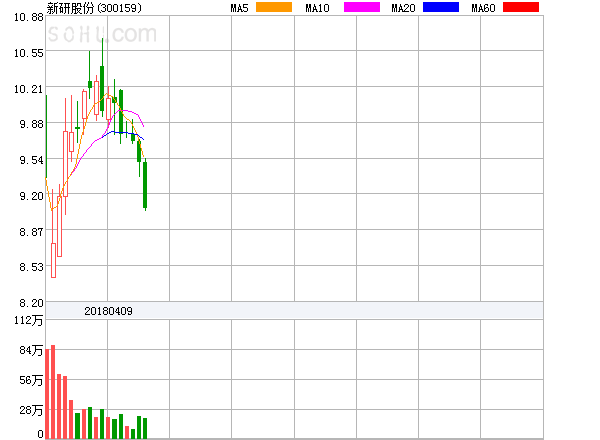Click the 9.54 price axis label

[x=31, y=160]
